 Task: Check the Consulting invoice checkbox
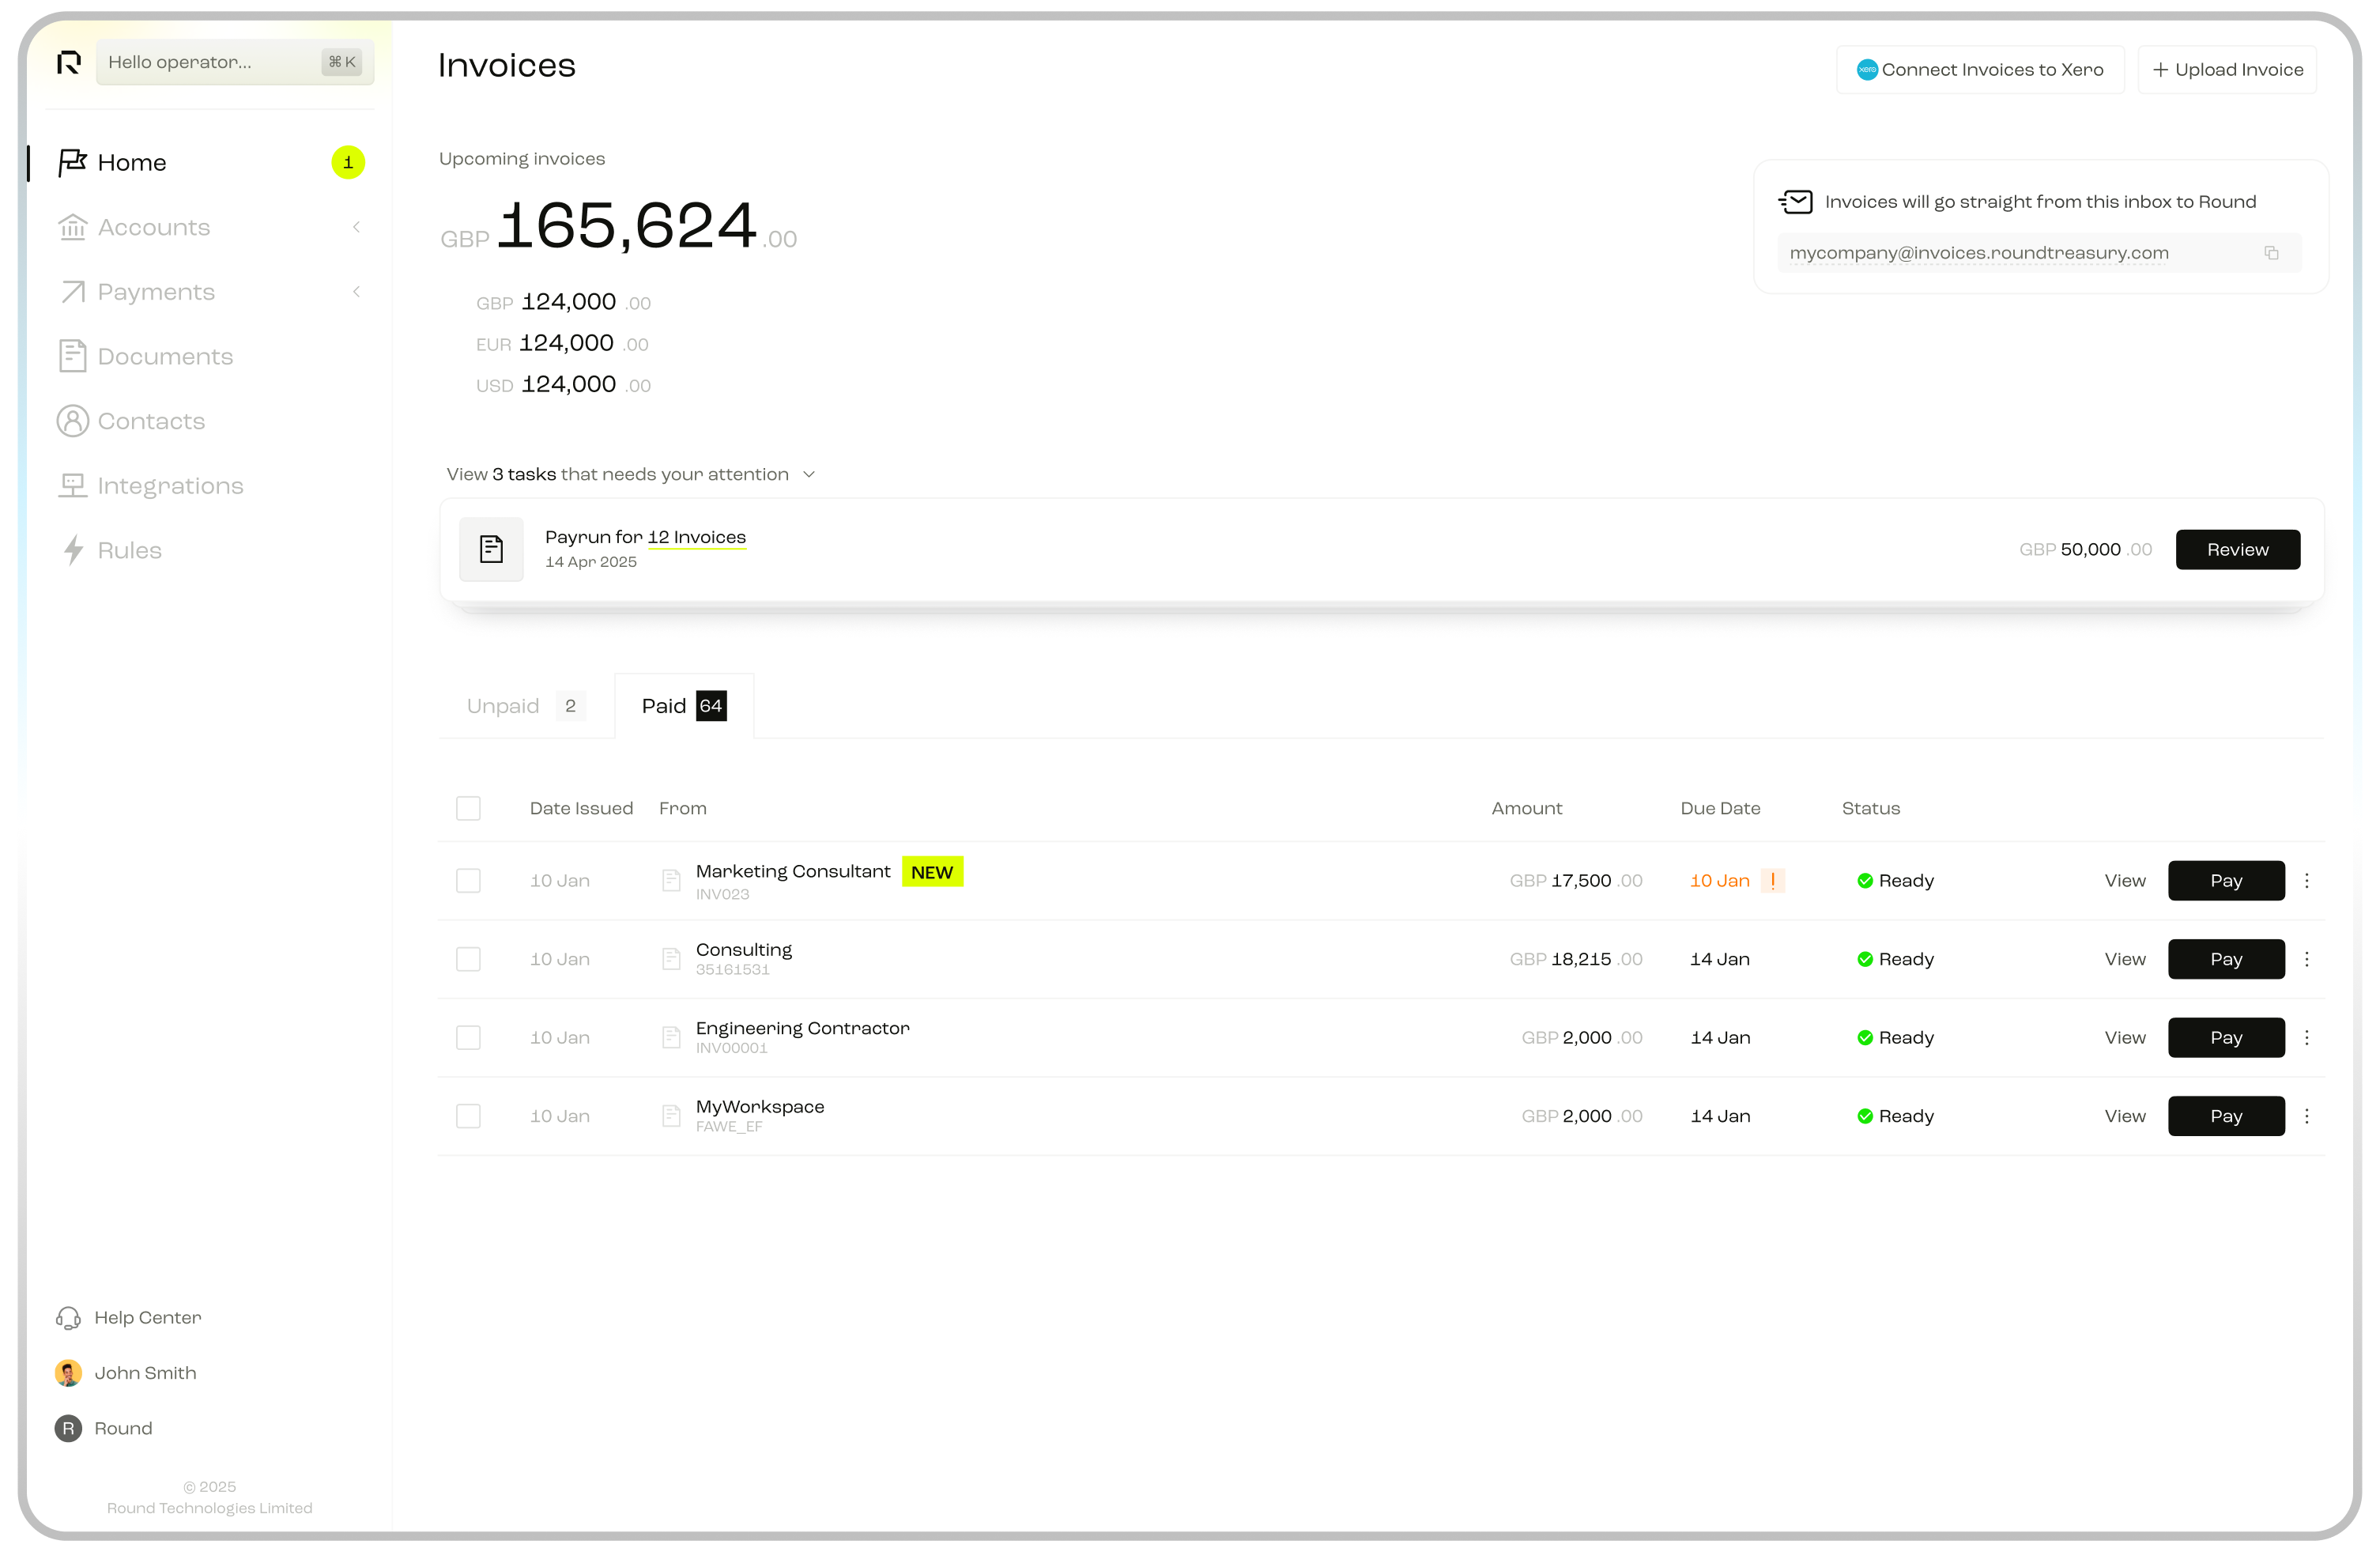[468, 959]
